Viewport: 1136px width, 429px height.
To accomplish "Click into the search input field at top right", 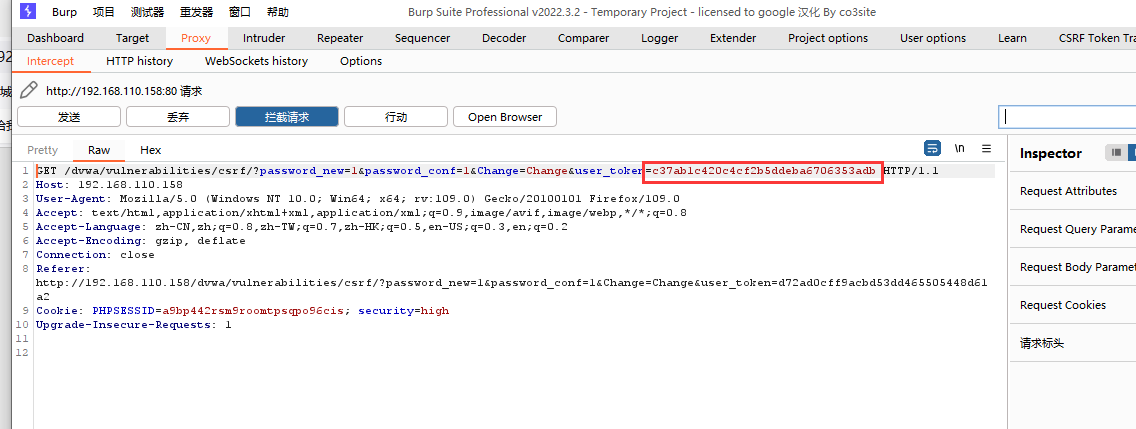I will tap(1067, 117).
